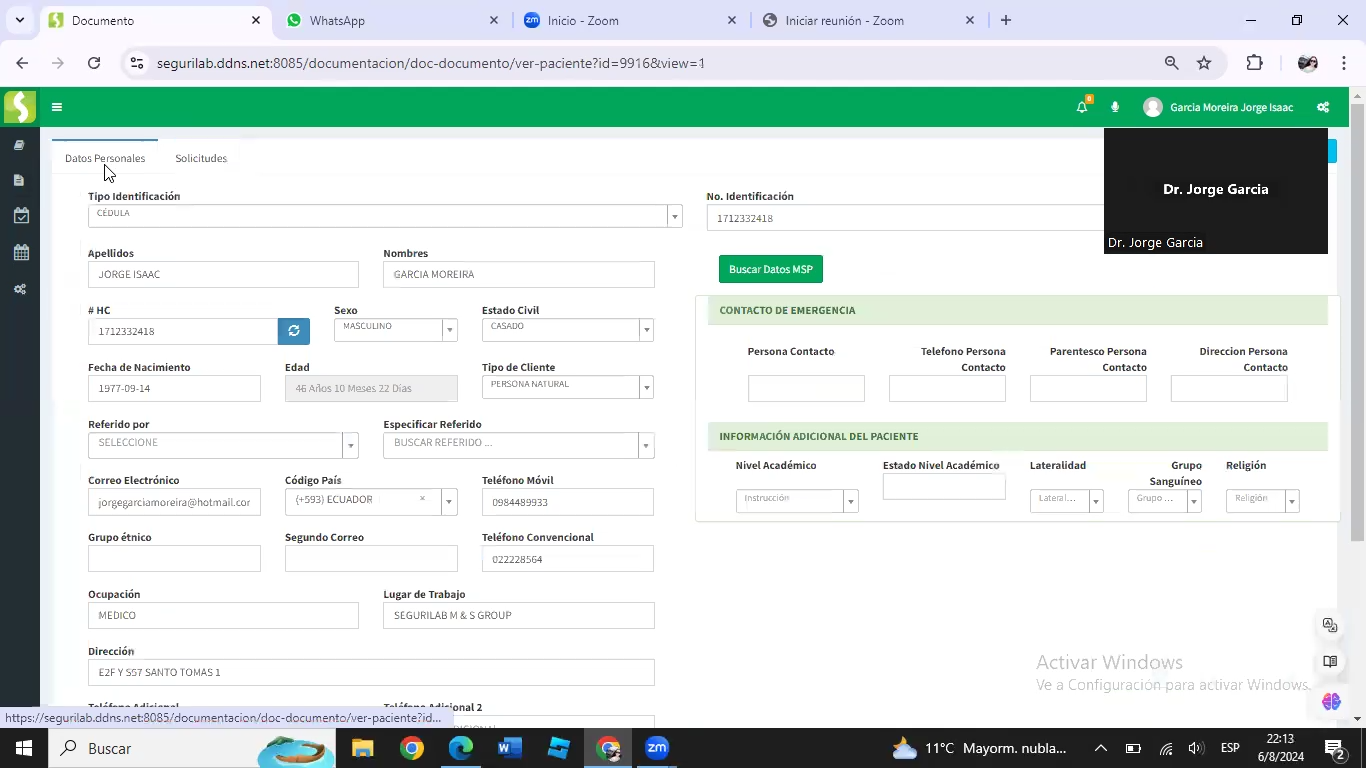Image resolution: width=1366 pixels, height=768 pixels.
Task: Open the Sexo dropdown
Action: [450, 330]
